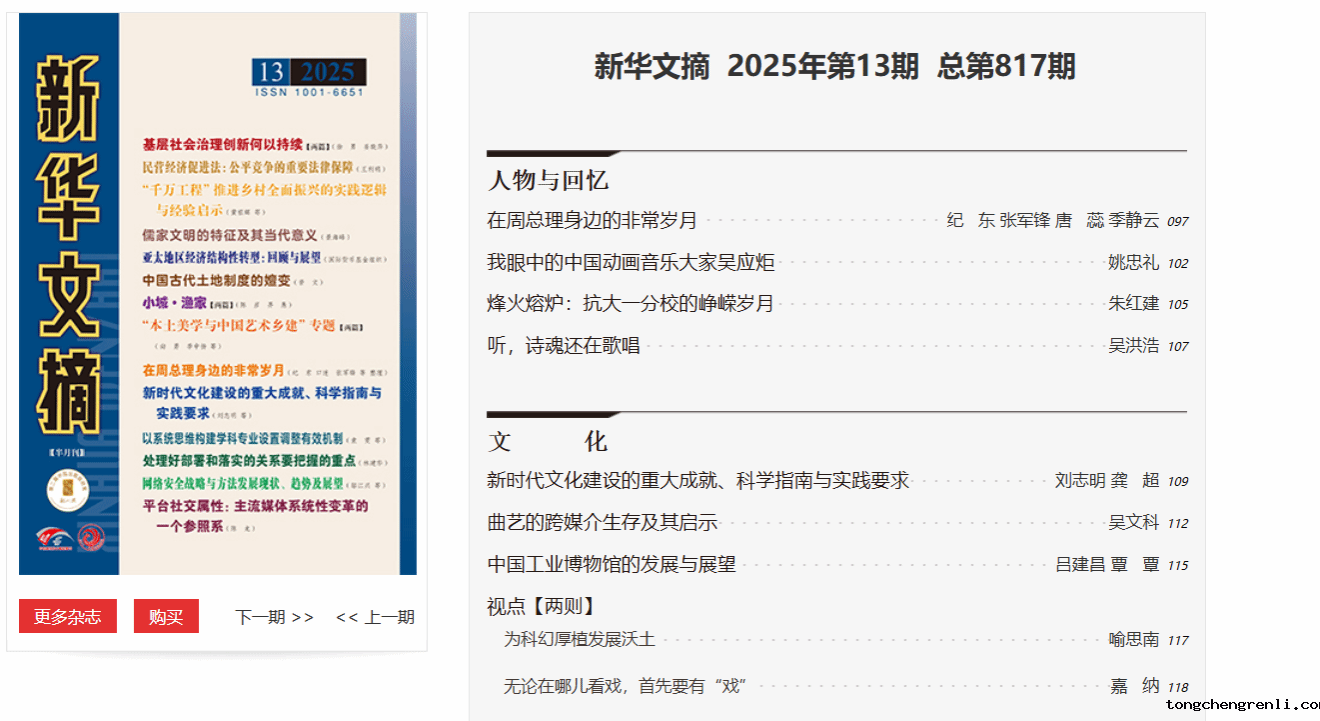The width and height of the screenshot is (1320, 721).
Task: Open article 无论在哪儿看戏,首先要有"戏"
Action: click(625, 686)
